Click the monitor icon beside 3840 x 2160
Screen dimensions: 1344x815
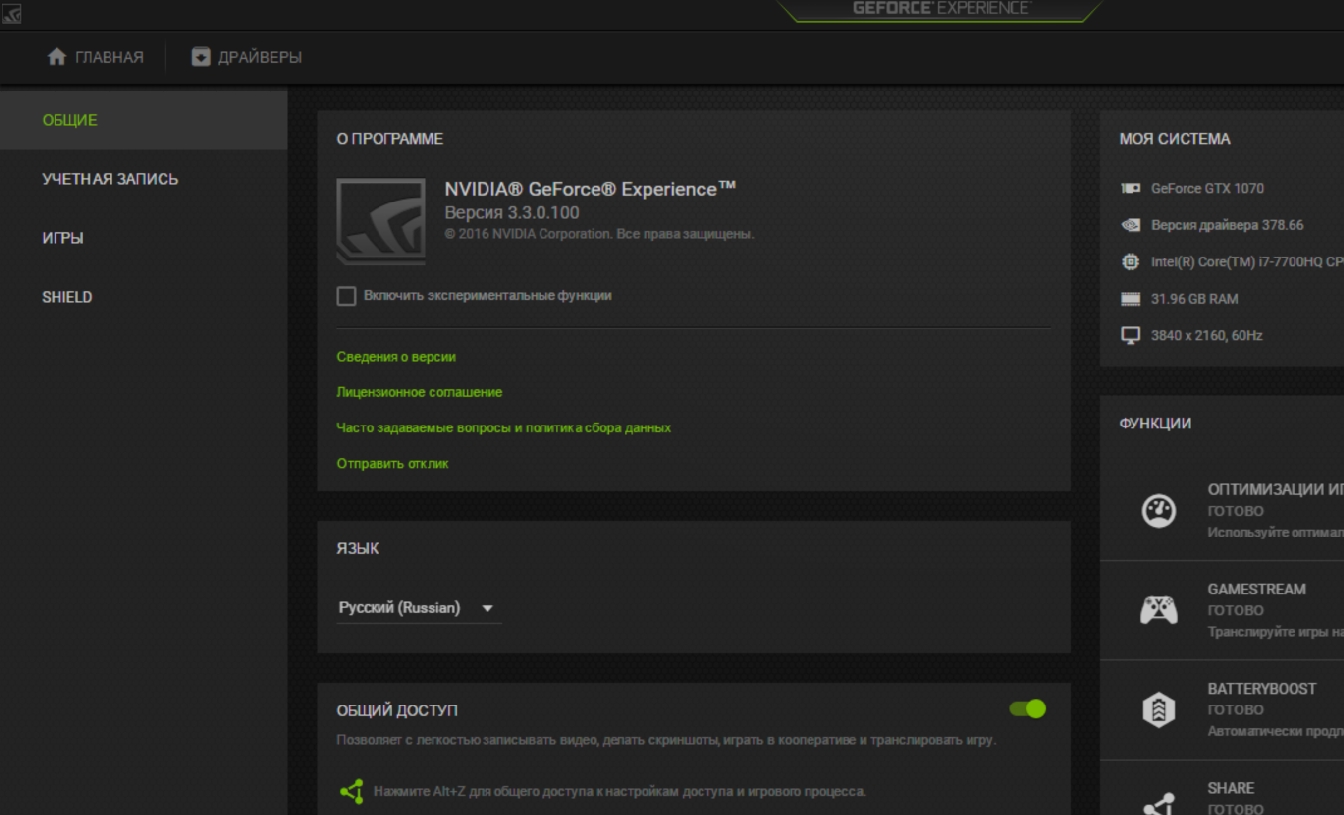tap(1131, 335)
